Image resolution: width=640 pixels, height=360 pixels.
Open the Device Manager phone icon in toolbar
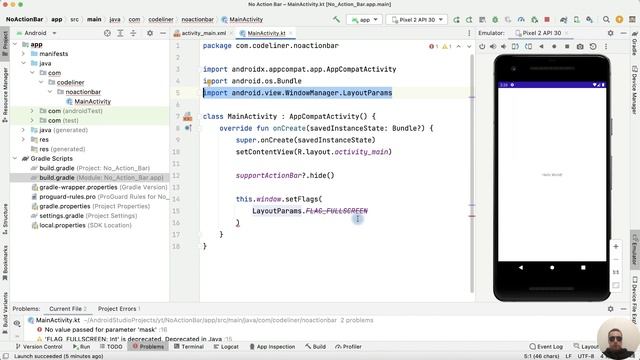pyautogui.click(x=577, y=20)
